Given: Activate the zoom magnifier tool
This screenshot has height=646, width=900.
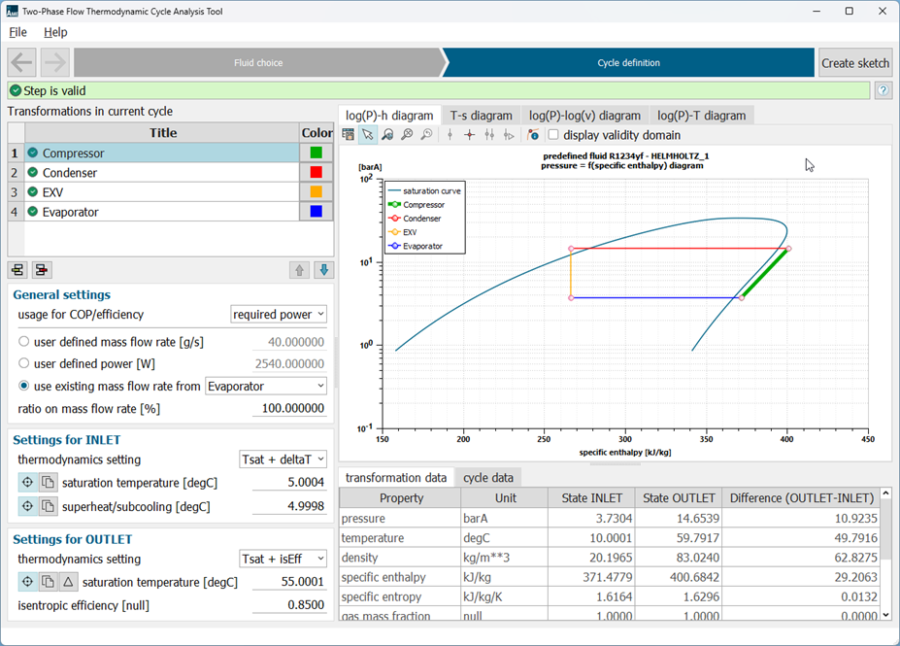Looking at the screenshot, I should (x=388, y=135).
